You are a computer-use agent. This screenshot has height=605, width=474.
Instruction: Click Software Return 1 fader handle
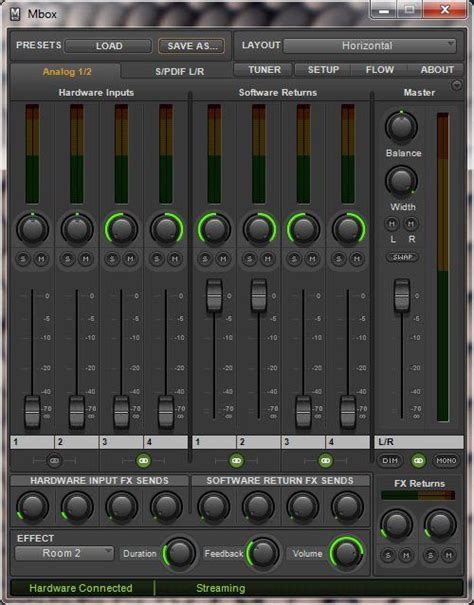click(214, 296)
